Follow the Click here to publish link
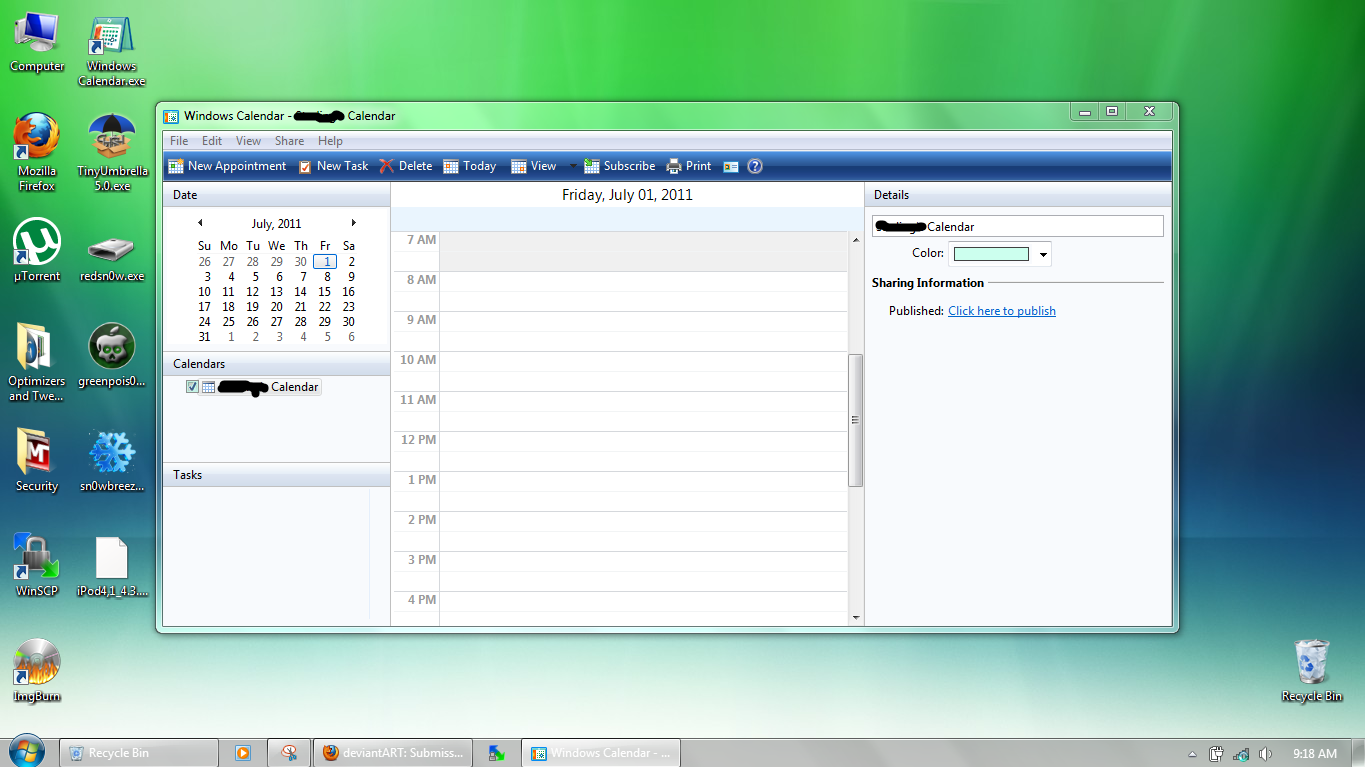 click(1001, 310)
